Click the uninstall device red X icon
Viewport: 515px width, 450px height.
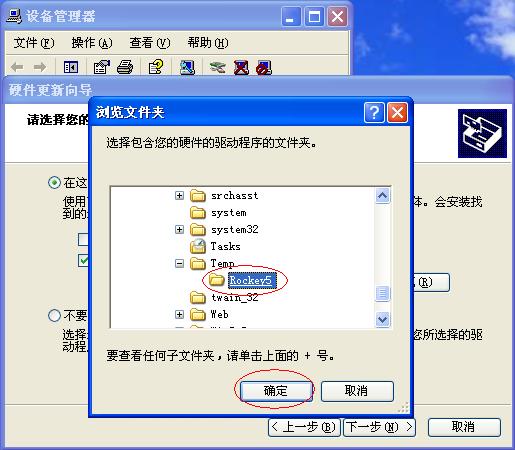click(x=241, y=67)
